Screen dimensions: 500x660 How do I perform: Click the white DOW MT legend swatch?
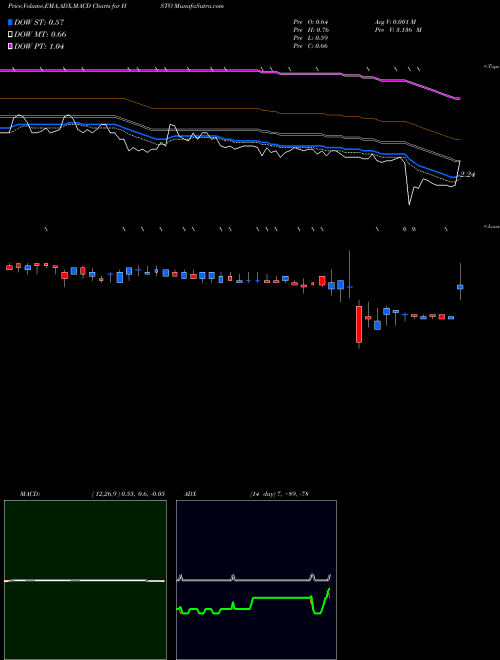pyautogui.click(x=11, y=35)
